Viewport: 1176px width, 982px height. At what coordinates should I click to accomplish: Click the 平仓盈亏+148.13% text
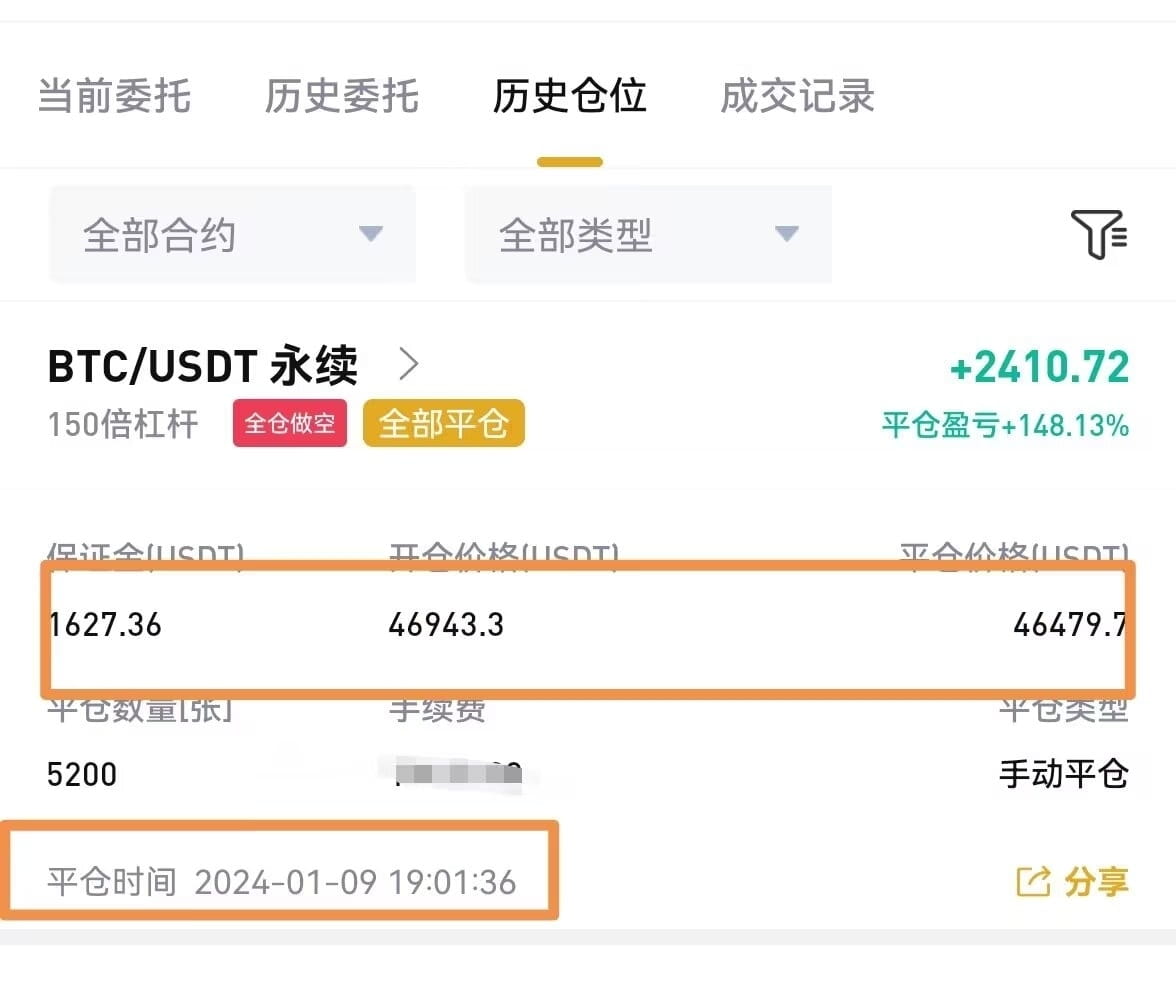click(1005, 425)
